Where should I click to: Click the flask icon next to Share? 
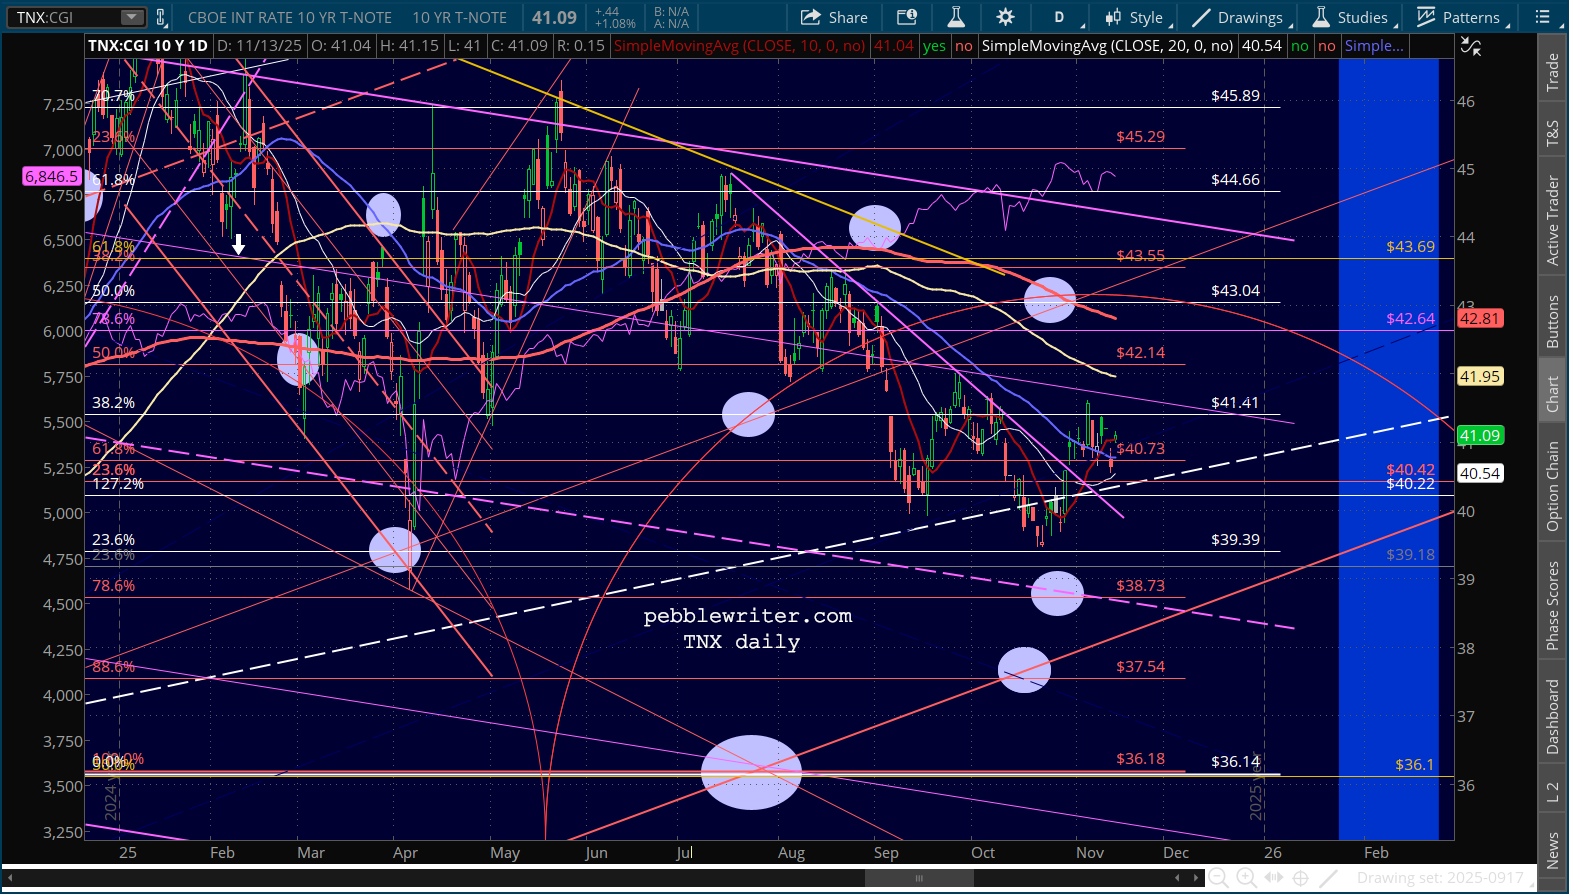(x=956, y=17)
